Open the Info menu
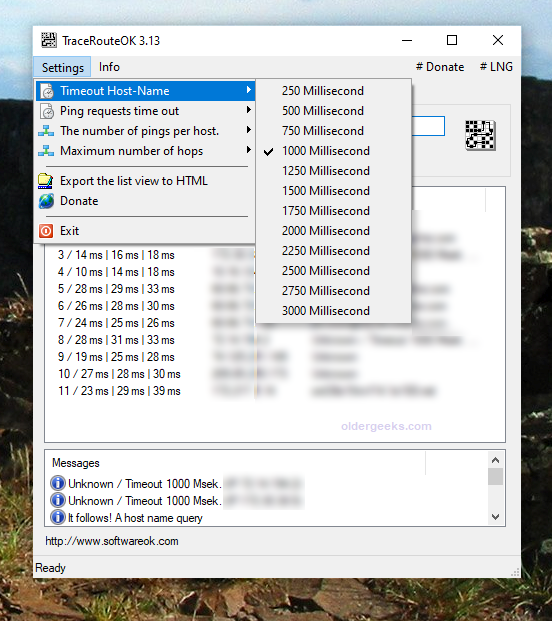Viewport: 552px width, 621px height. 109,67
